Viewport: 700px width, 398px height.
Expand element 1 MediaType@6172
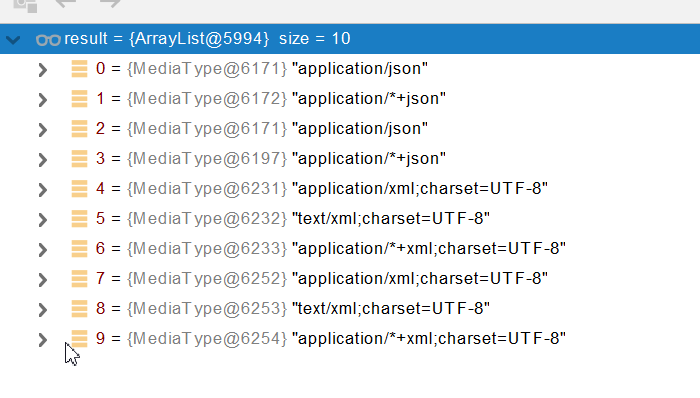(42, 100)
